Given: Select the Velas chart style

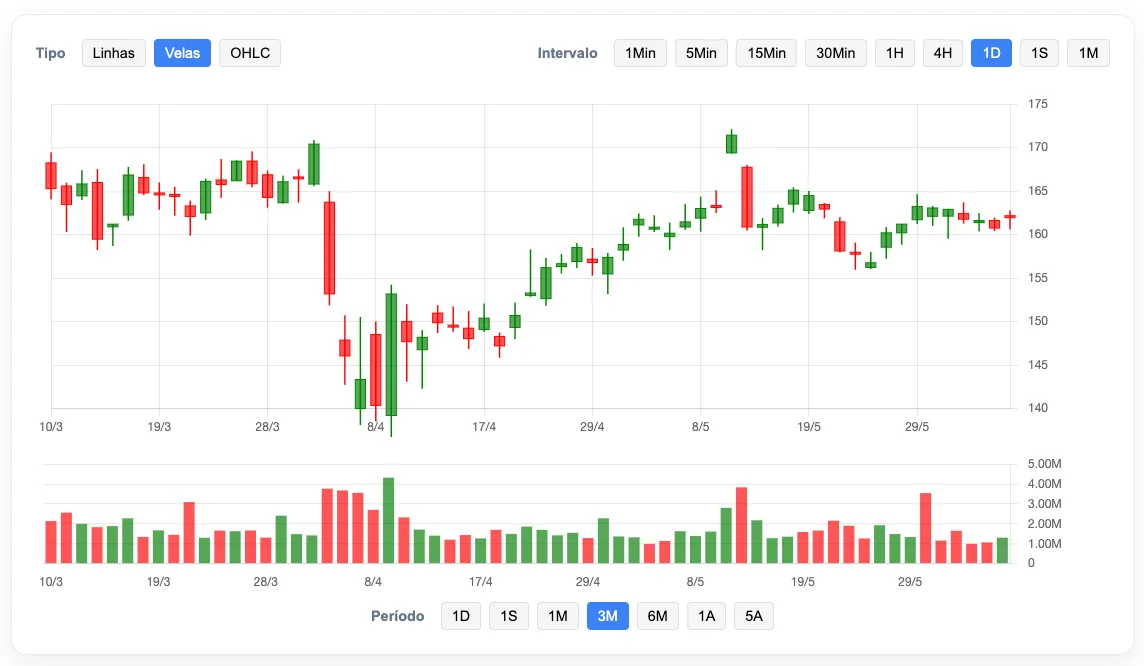Looking at the screenshot, I should coord(182,53).
